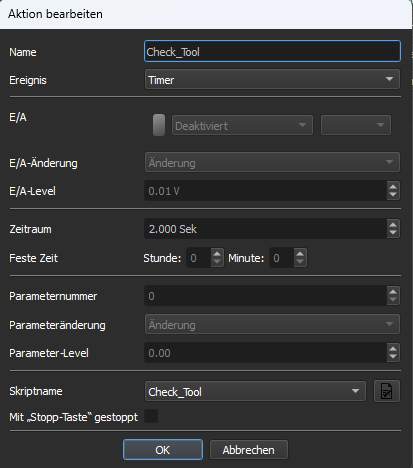
Task: Click the Zeitraum label
Action: [30, 229]
